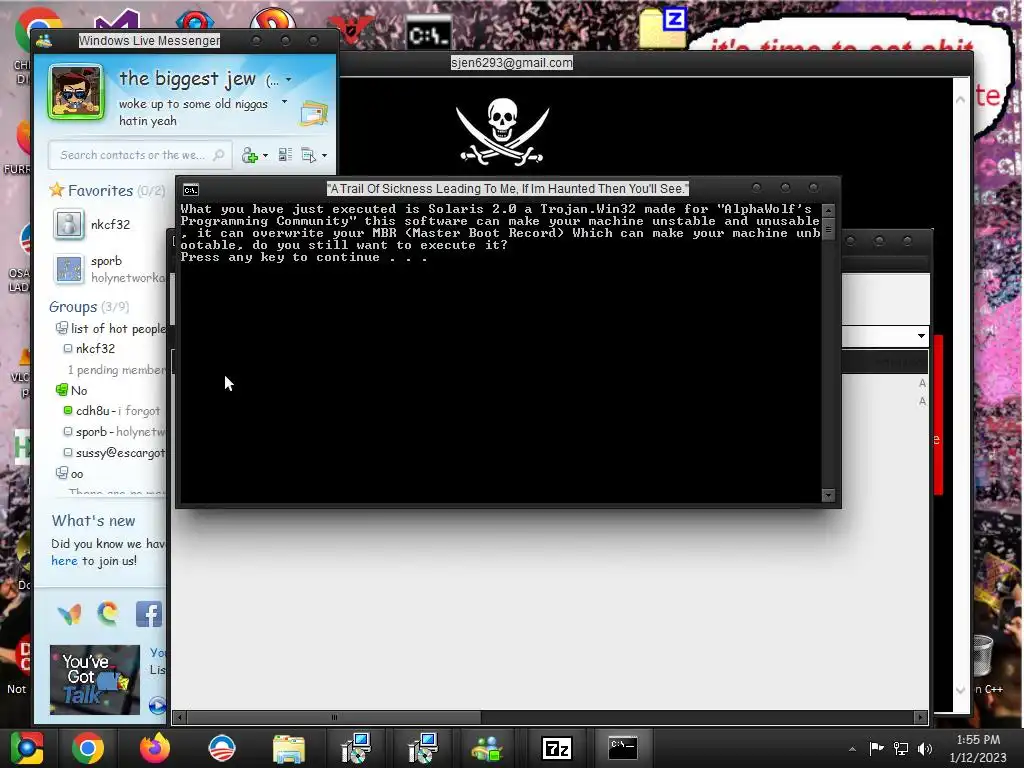Click the 1 pending member text
The height and width of the screenshot is (768, 1024).
click(117, 370)
